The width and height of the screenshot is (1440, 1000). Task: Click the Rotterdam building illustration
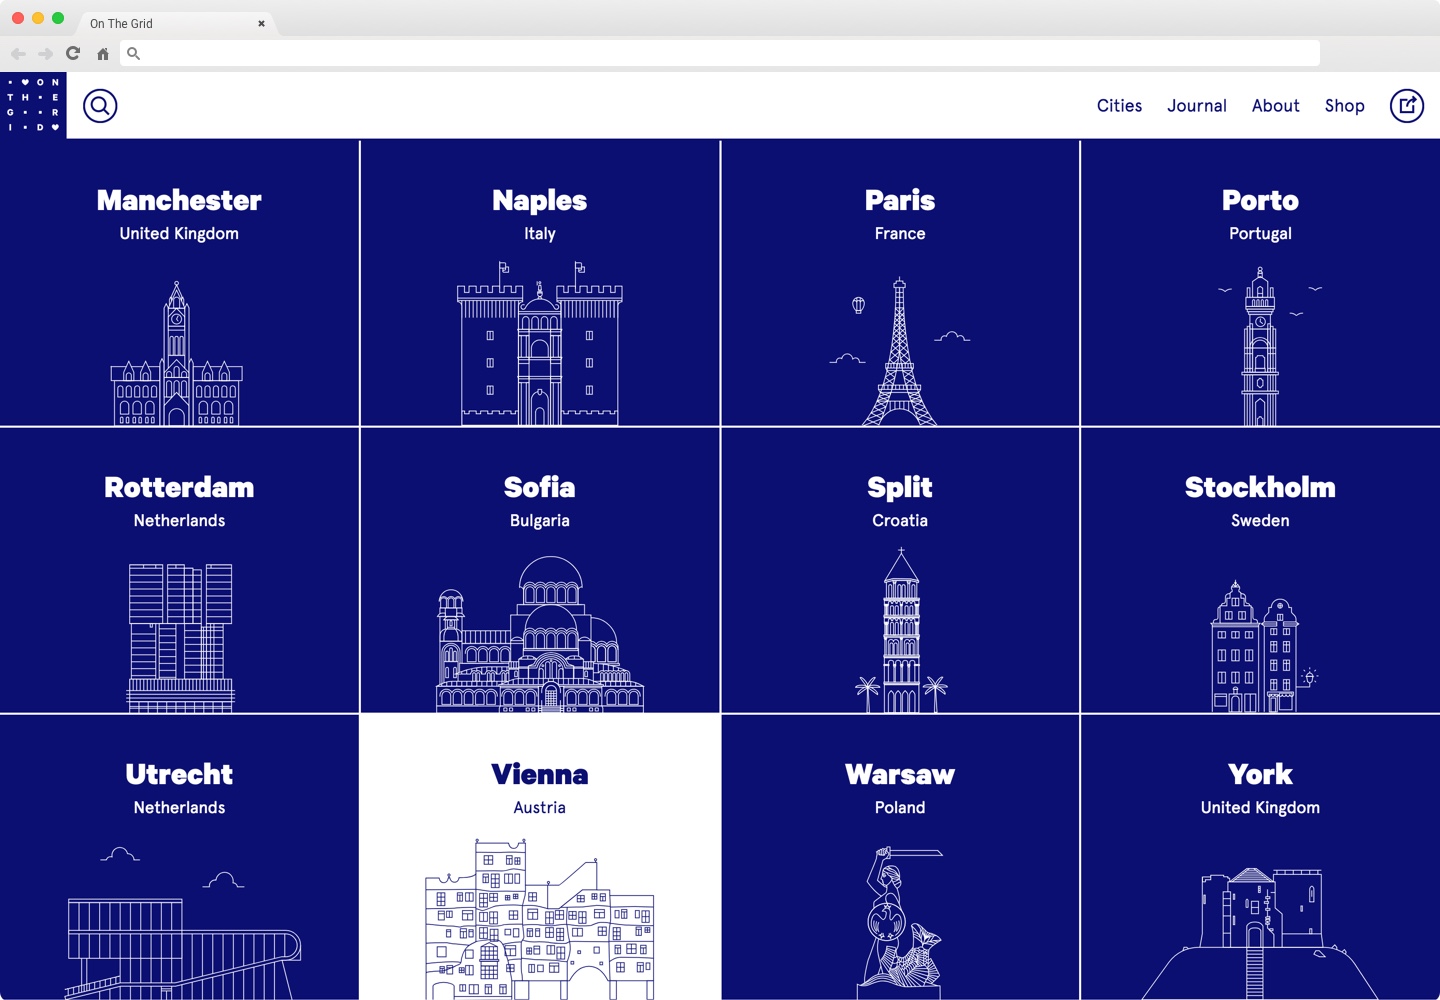point(180,637)
